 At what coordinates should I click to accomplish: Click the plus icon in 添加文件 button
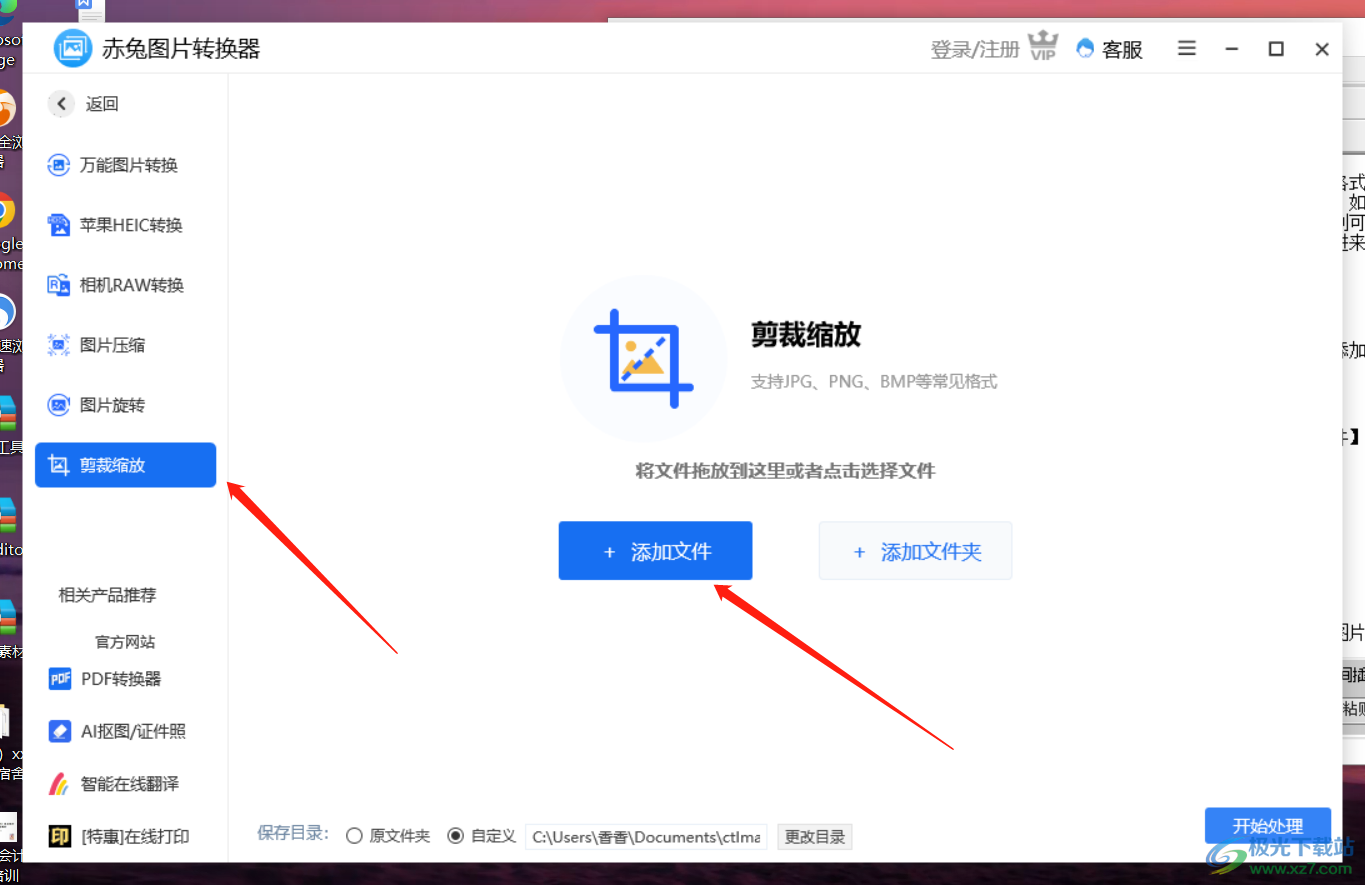609,552
